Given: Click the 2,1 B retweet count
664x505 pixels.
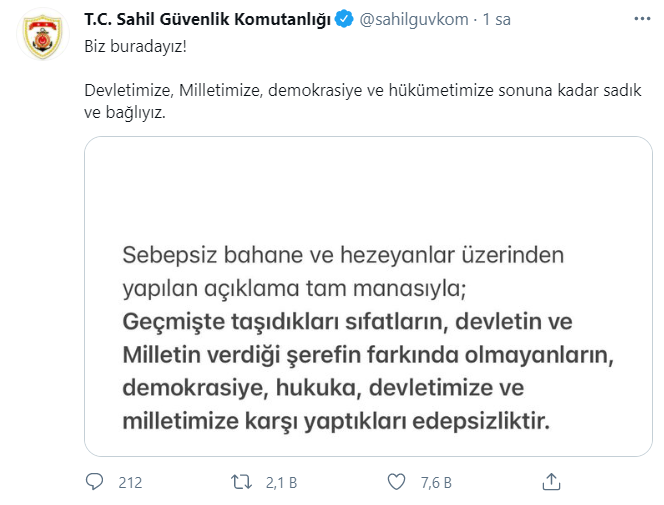Looking at the screenshot, I should click(x=282, y=483).
